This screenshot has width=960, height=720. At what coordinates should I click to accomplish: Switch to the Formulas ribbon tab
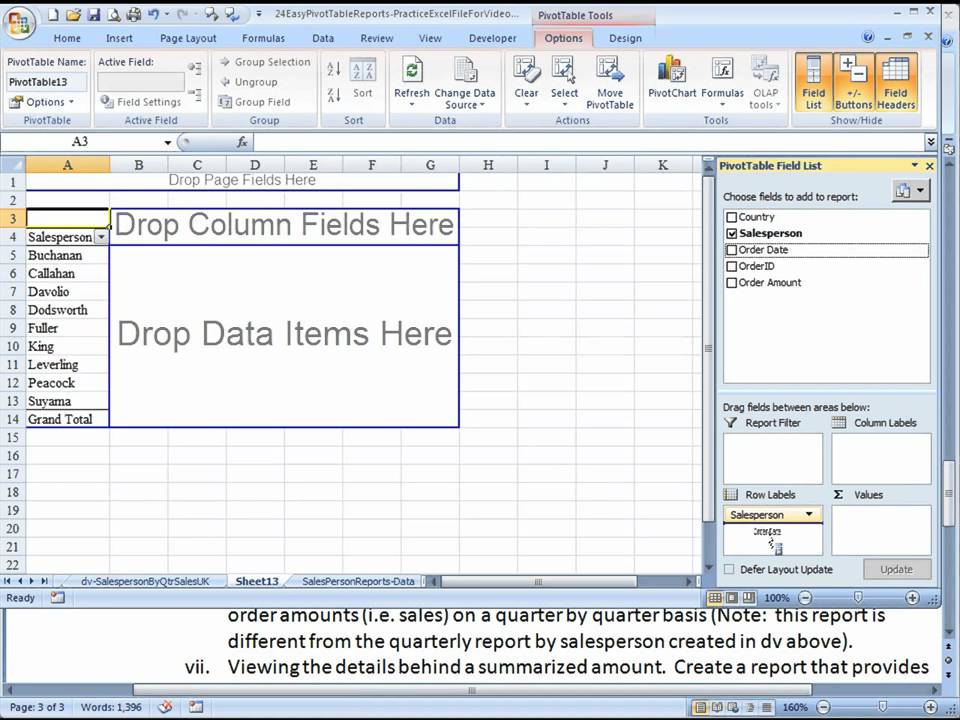pyautogui.click(x=263, y=38)
